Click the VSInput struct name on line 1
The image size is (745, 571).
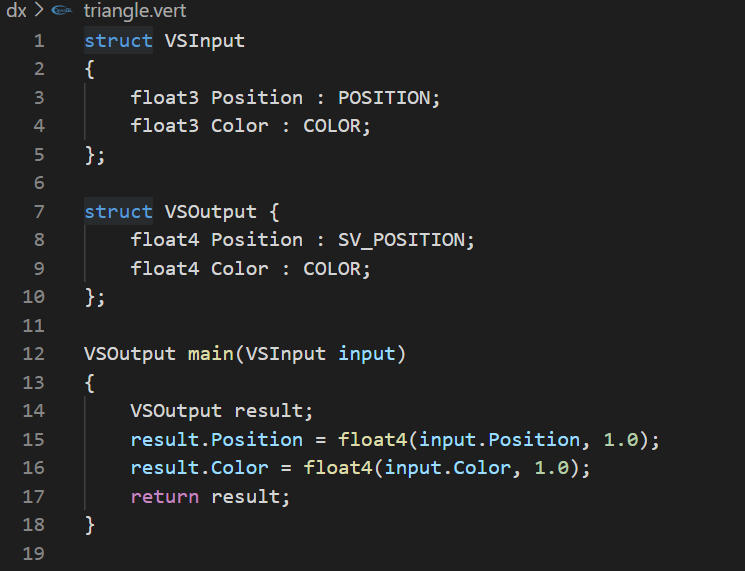(x=204, y=41)
